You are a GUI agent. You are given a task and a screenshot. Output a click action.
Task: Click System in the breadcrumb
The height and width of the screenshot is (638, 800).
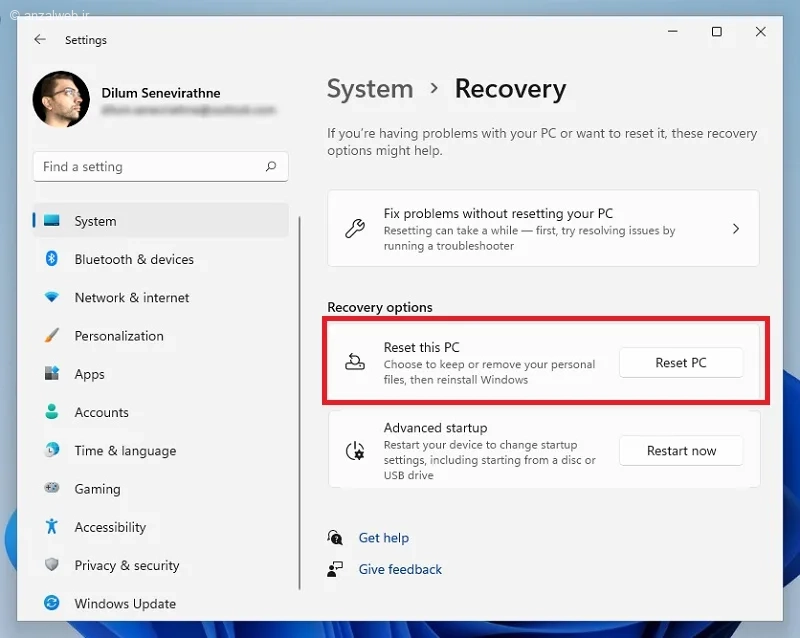[370, 89]
